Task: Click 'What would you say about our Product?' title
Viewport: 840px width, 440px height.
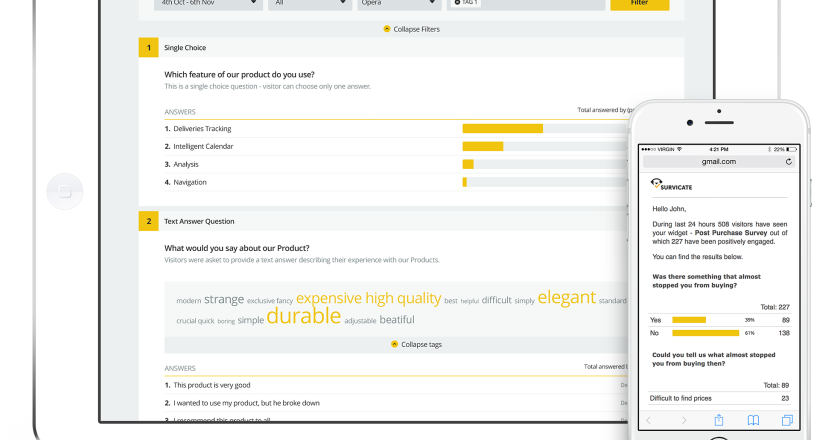Action: [237, 248]
